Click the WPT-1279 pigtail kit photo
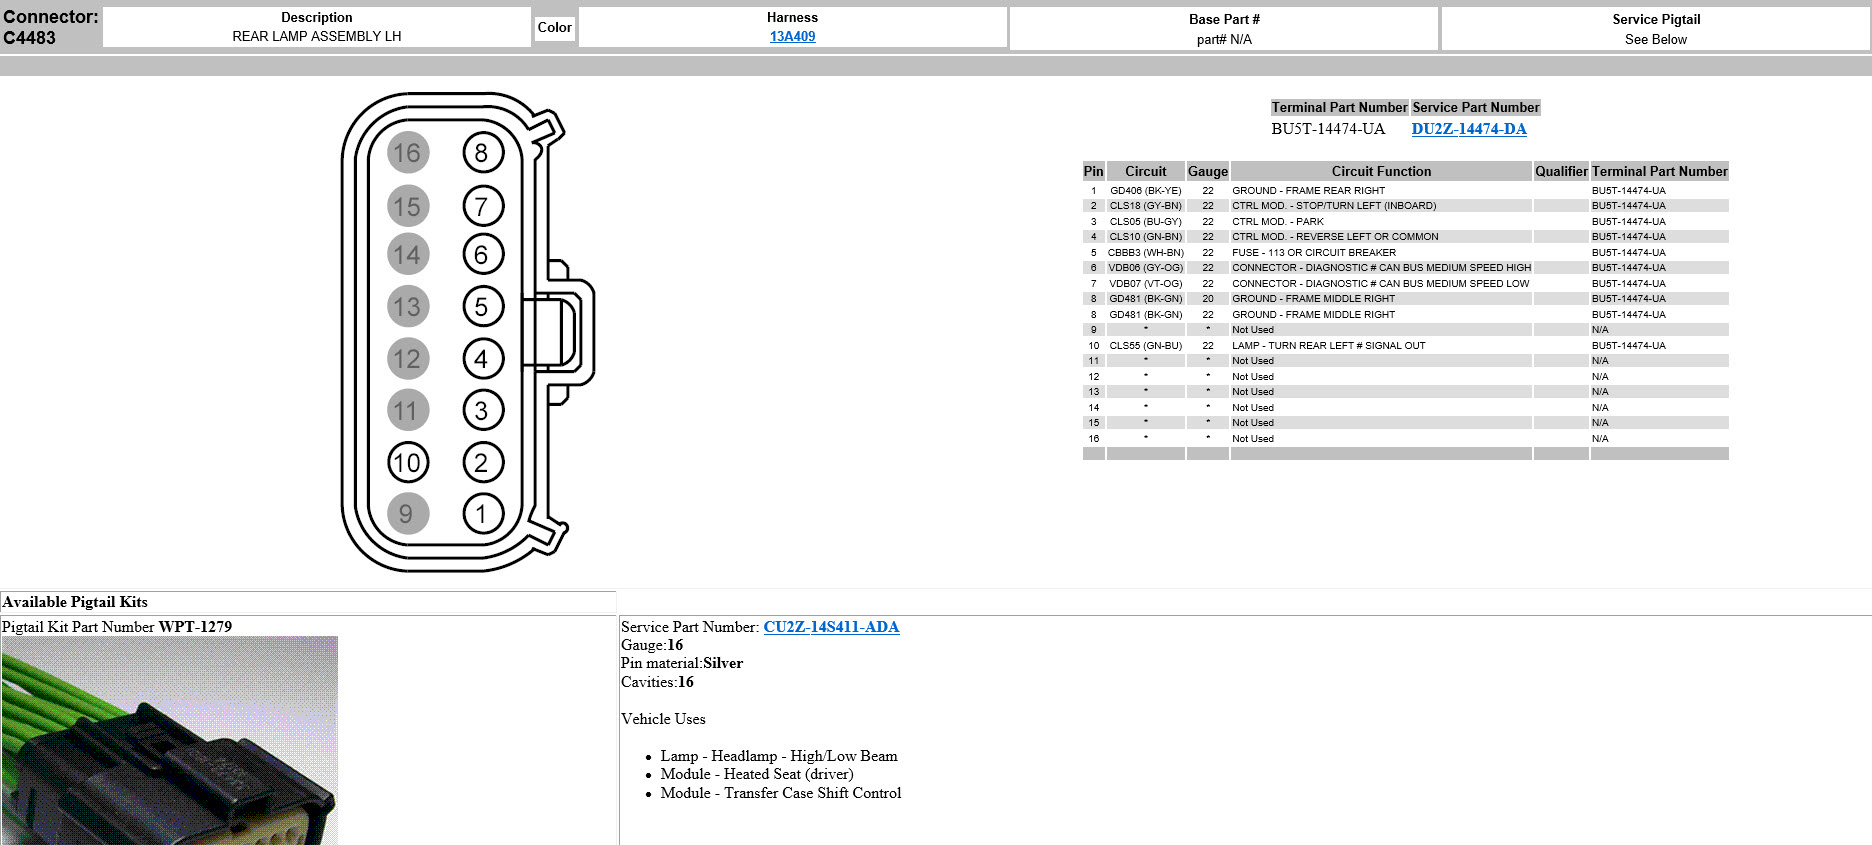1872x845 pixels. pyautogui.click(x=169, y=740)
